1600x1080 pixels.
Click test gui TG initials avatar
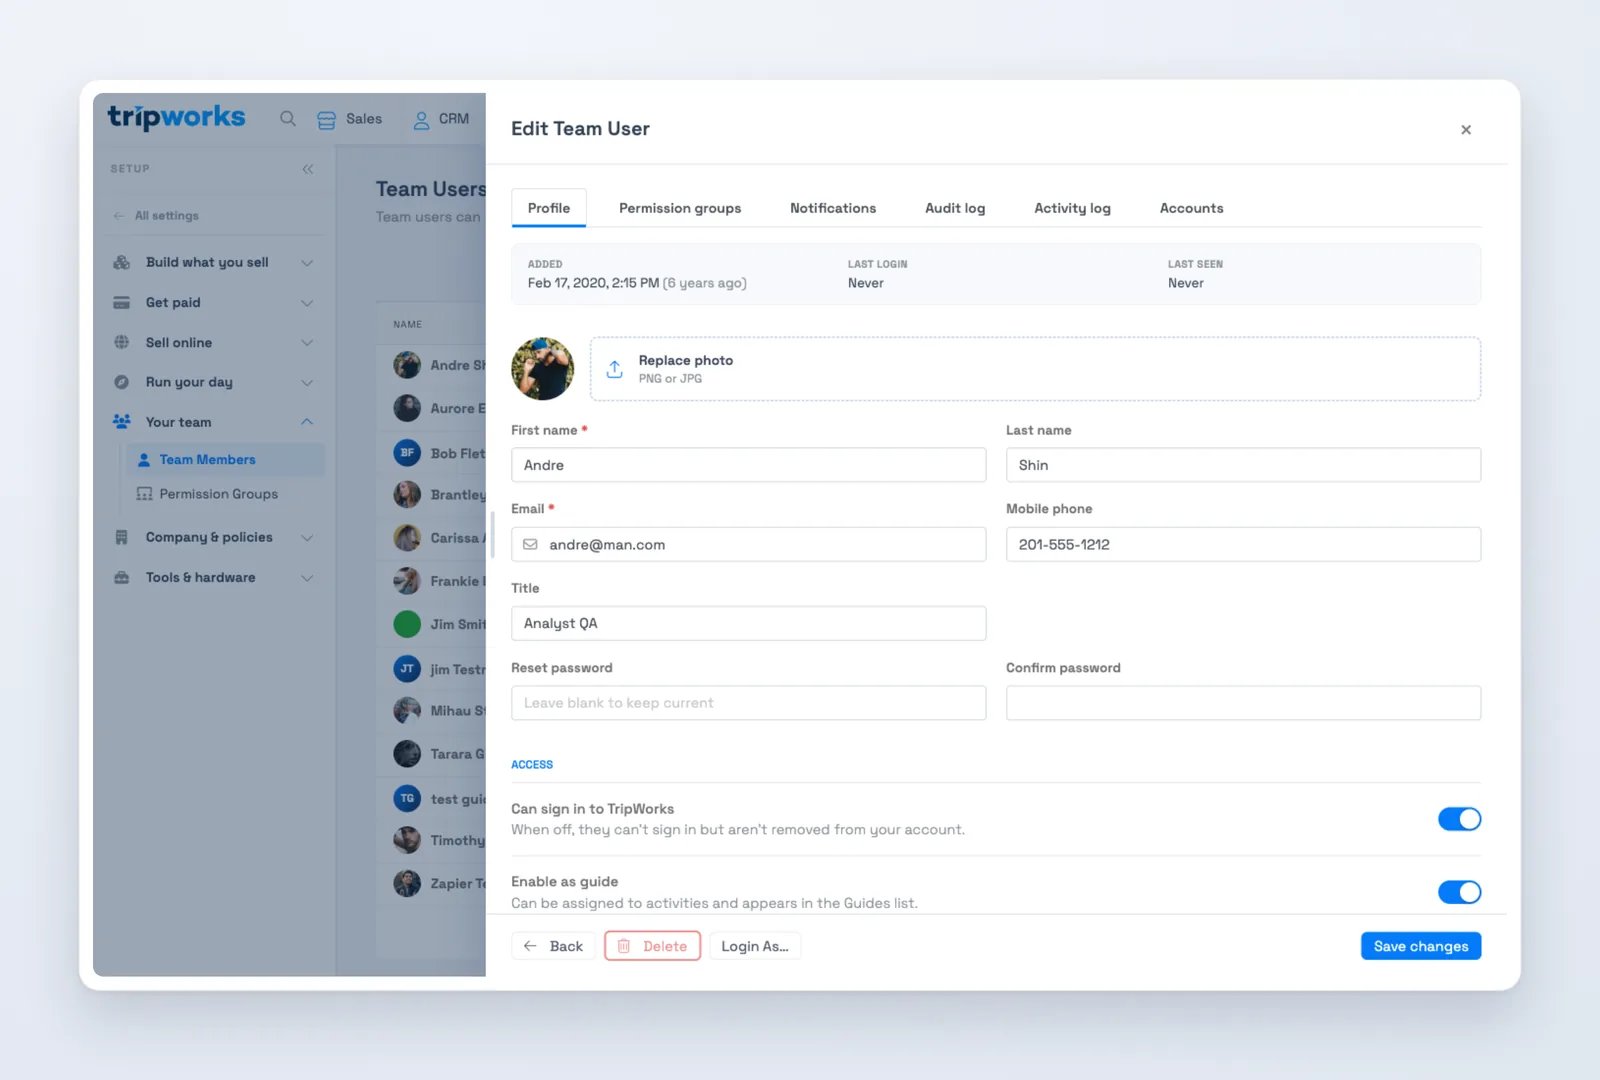click(x=407, y=798)
